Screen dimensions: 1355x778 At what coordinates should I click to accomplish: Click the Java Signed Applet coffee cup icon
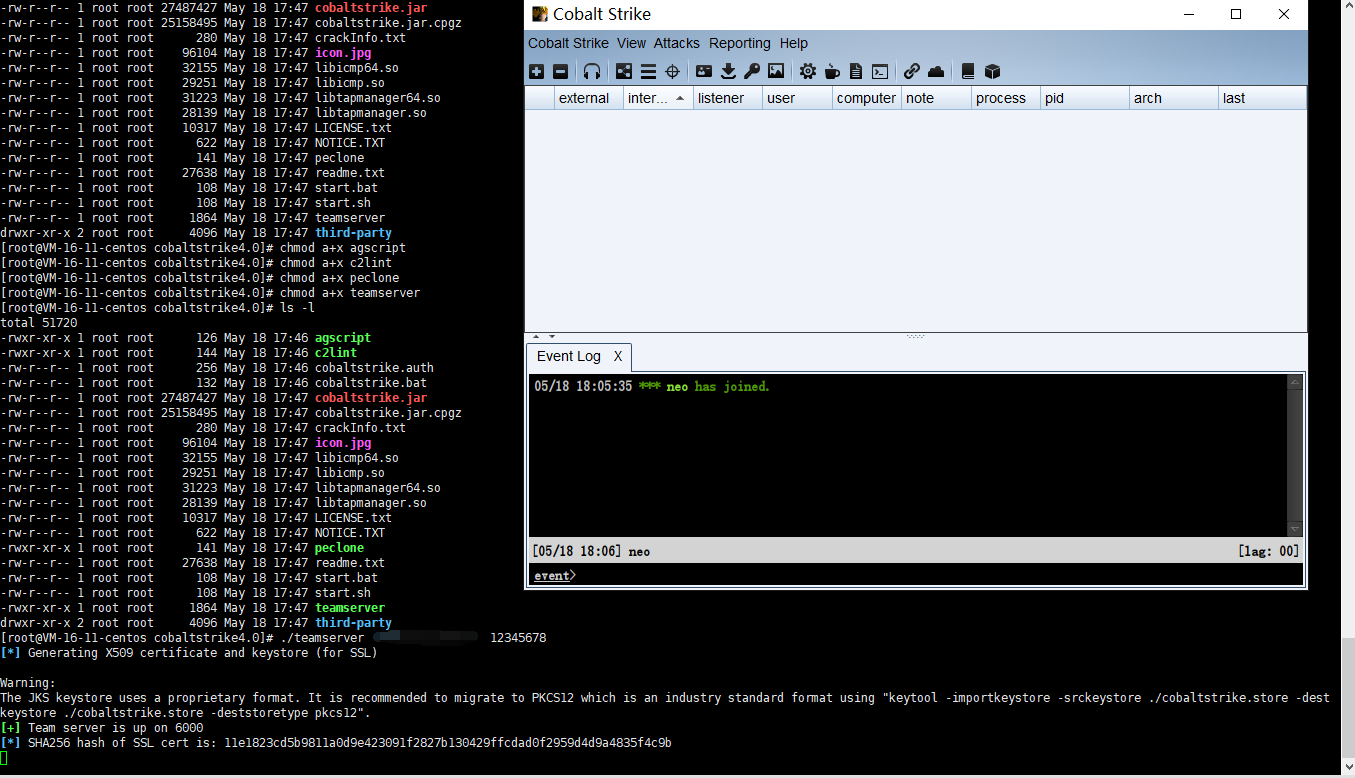pyautogui.click(x=832, y=71)
